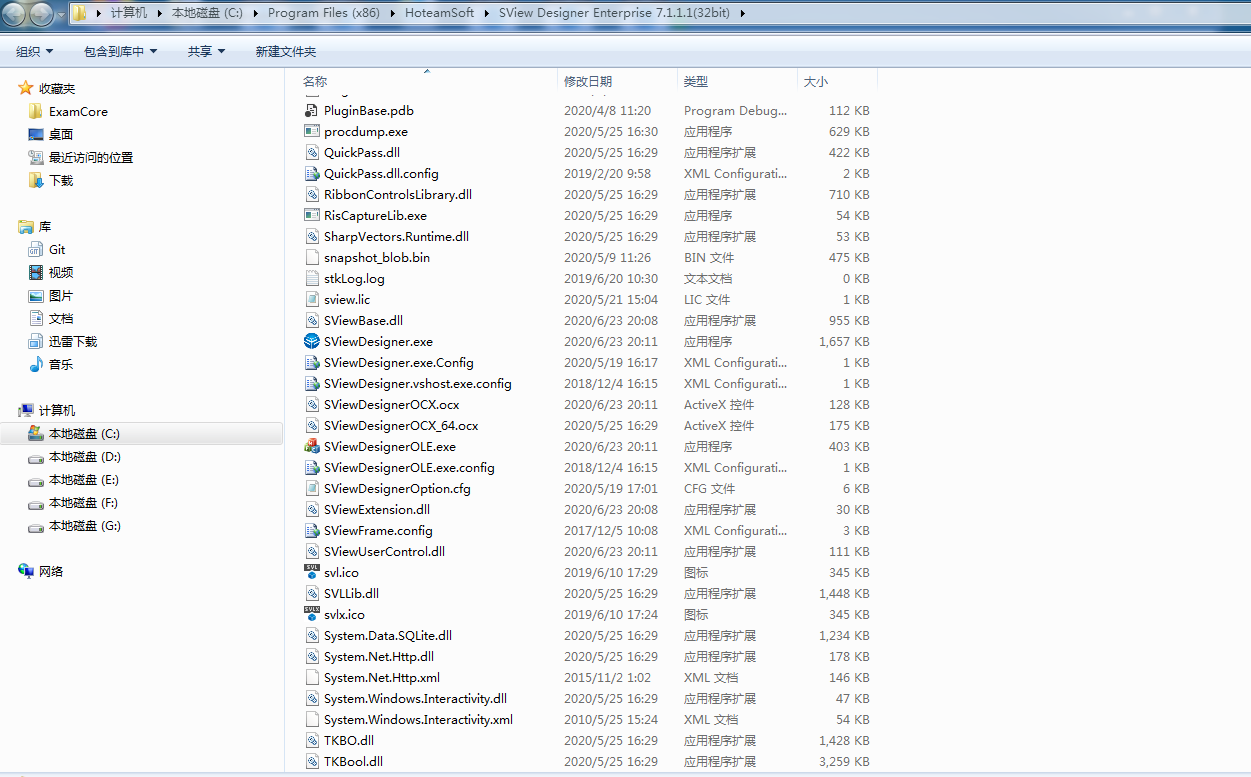
Task: Select 文档 (Documents) library
Action: [61, 318]
